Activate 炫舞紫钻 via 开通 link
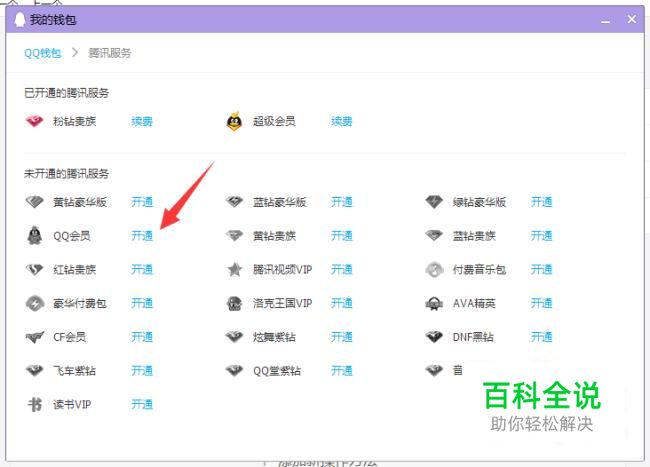Image resolution: width=650 pixels, height=467 pixels. [x=342, y=337]
